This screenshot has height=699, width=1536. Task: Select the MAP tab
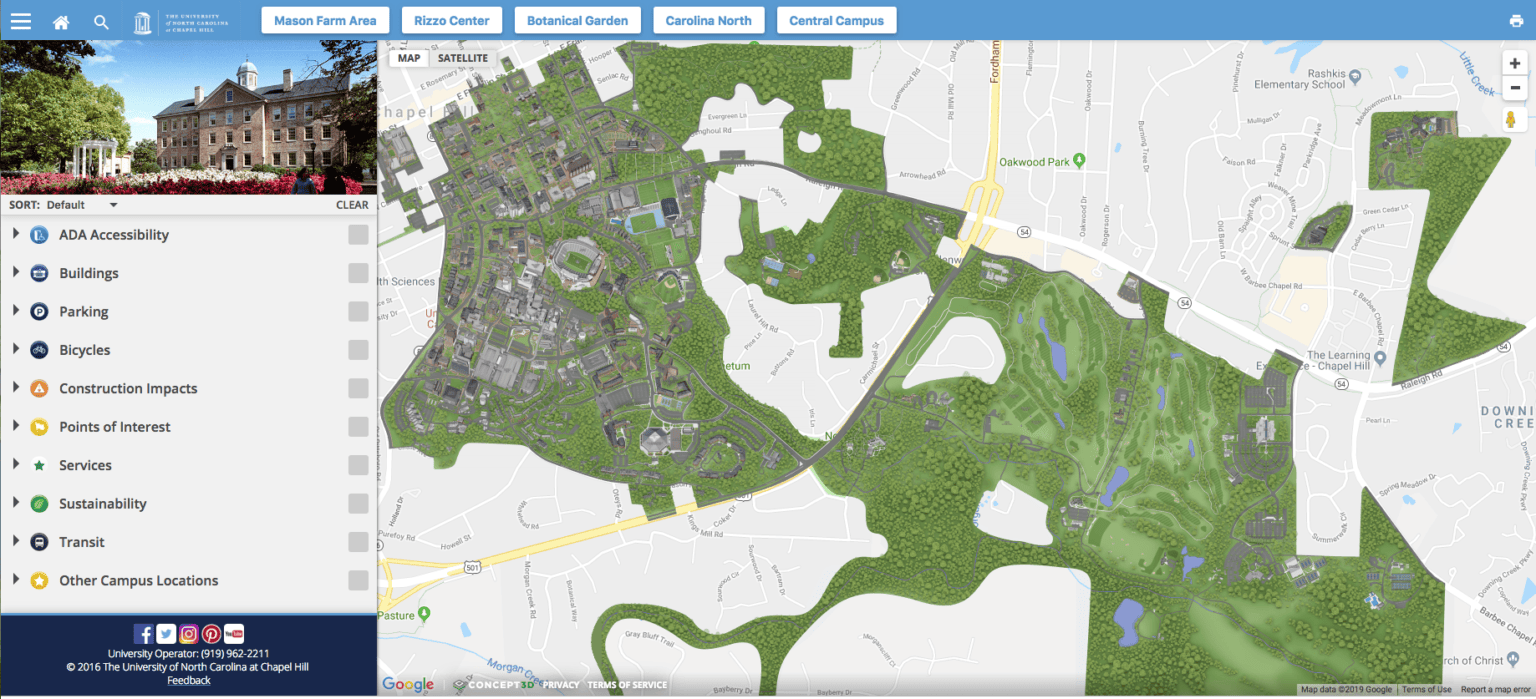(408, 57)
